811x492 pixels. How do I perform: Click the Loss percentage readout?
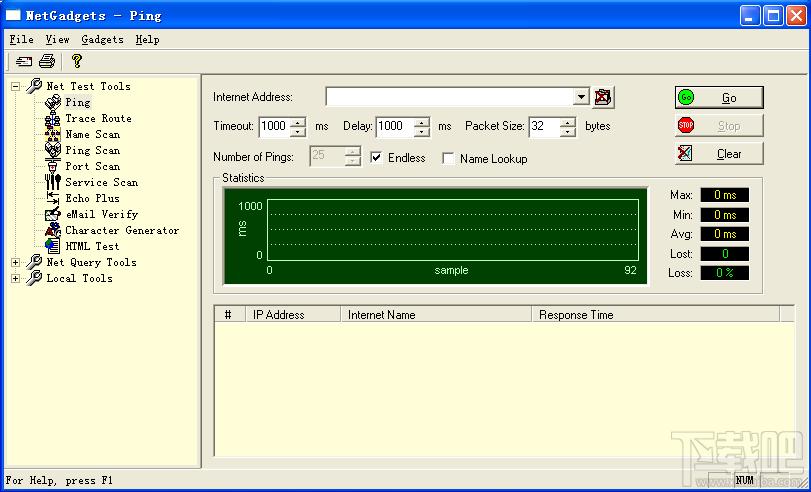(725, 273)
